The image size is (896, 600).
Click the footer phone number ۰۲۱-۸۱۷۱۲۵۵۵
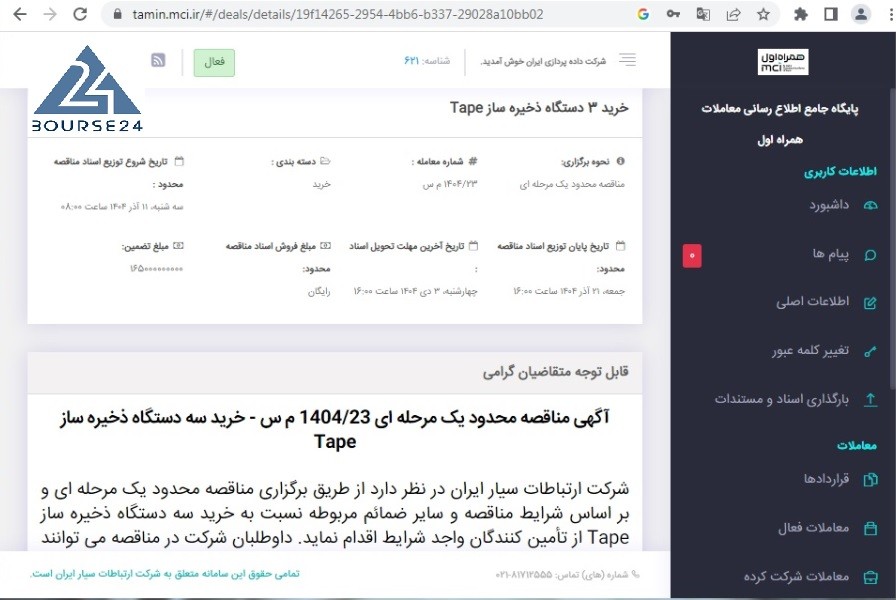tap(524, 574)
